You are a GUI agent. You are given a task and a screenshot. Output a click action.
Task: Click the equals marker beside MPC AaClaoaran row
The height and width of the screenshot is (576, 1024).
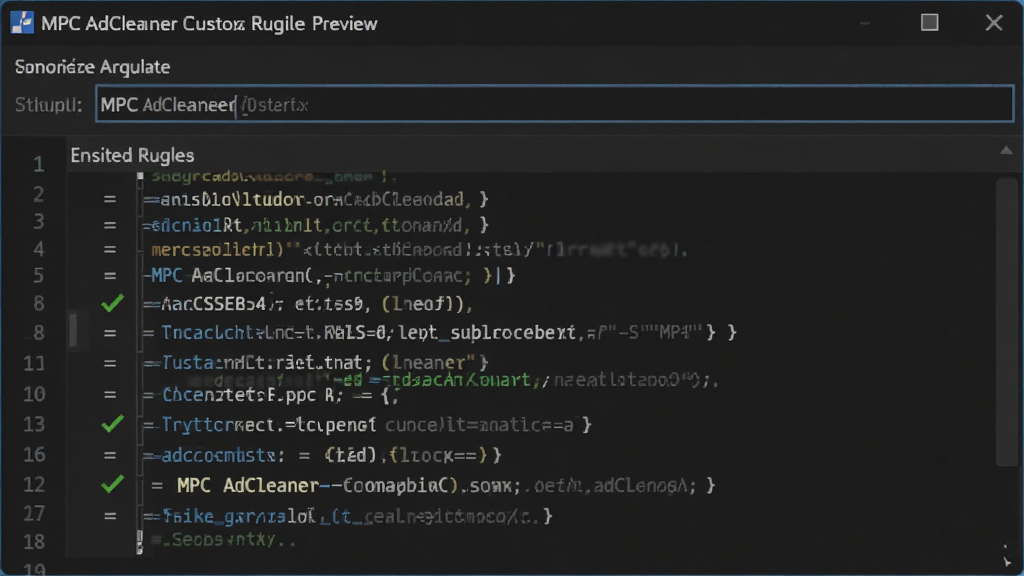[110, 276]
